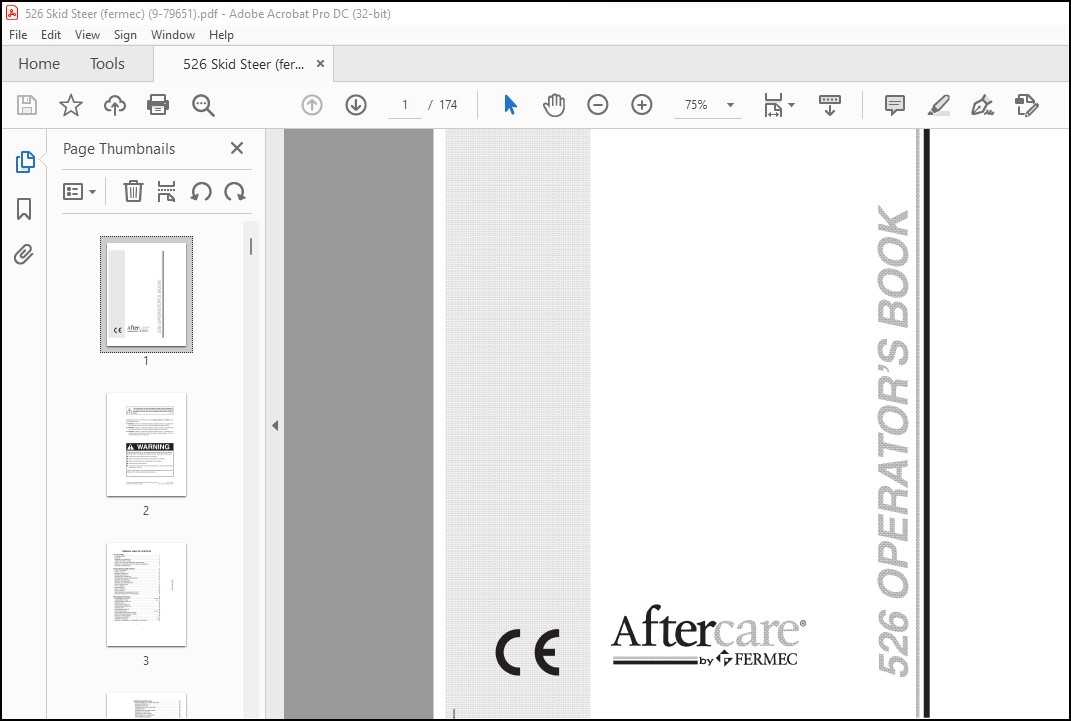The image size is (1071, 721).
Task: Expand the fit page options arrow
Action: (x=792, y=104)
